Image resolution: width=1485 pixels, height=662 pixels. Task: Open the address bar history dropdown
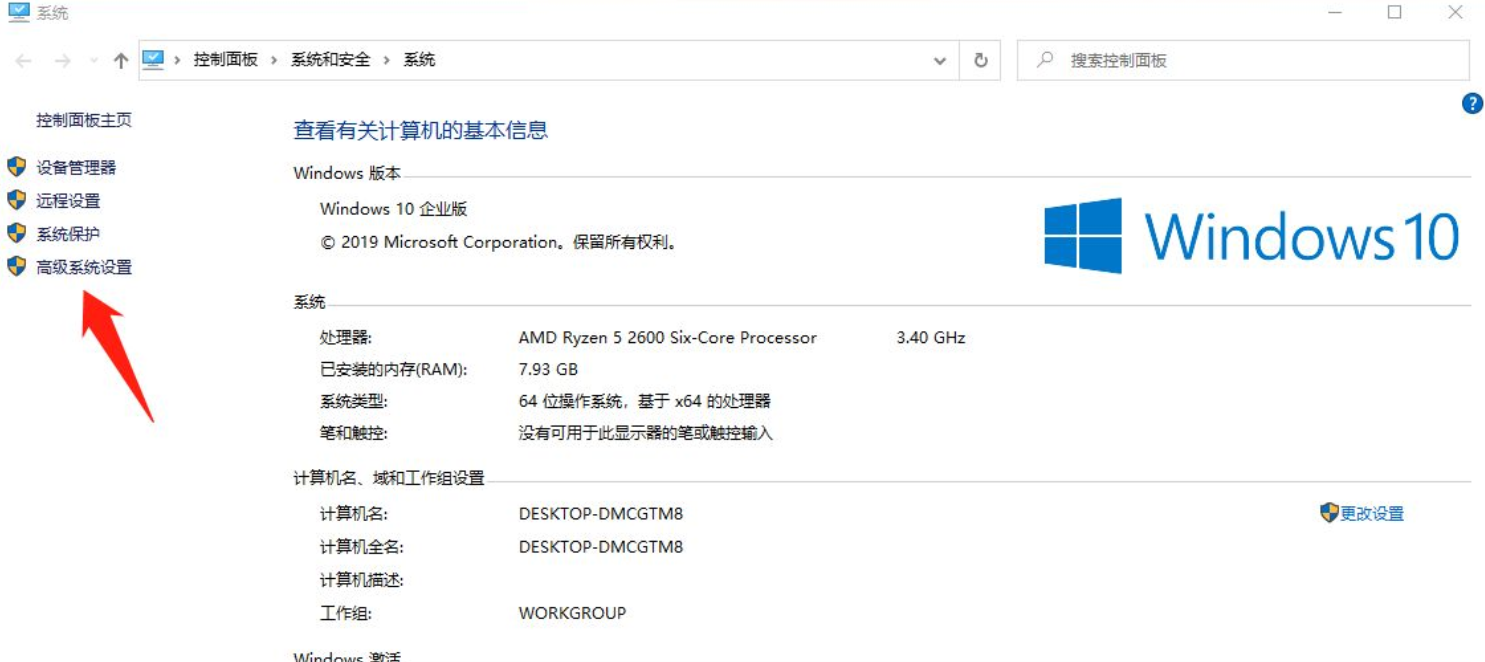click(x=940, y=61)
